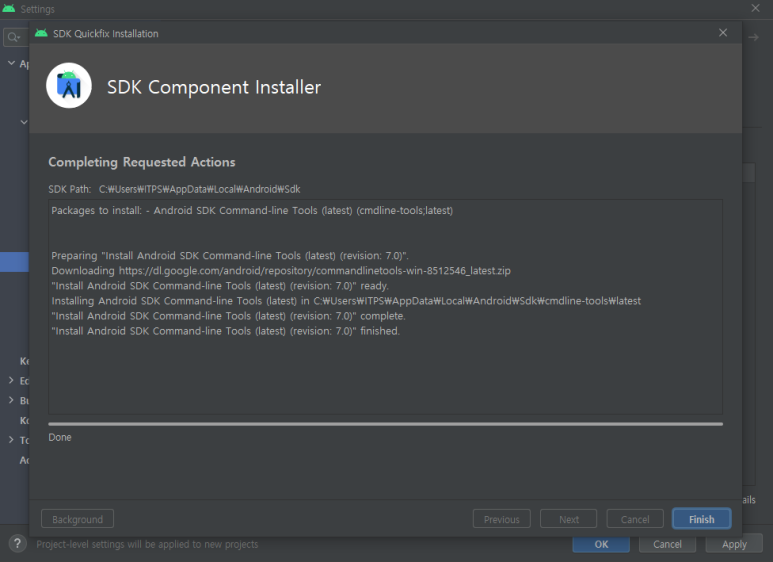This screenshot has width=773, height=562.
Task: Expand the 'Ec' tree node in Settings
Action: coord(11,380)
